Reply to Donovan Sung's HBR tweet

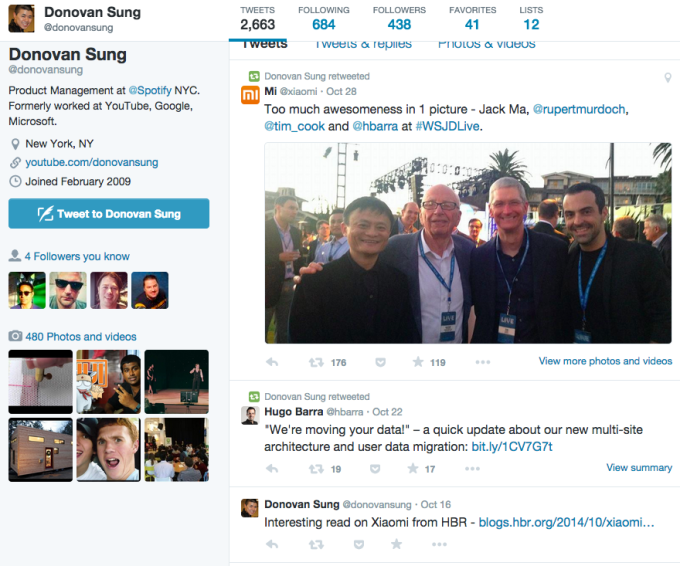click(x=272, y=544)
